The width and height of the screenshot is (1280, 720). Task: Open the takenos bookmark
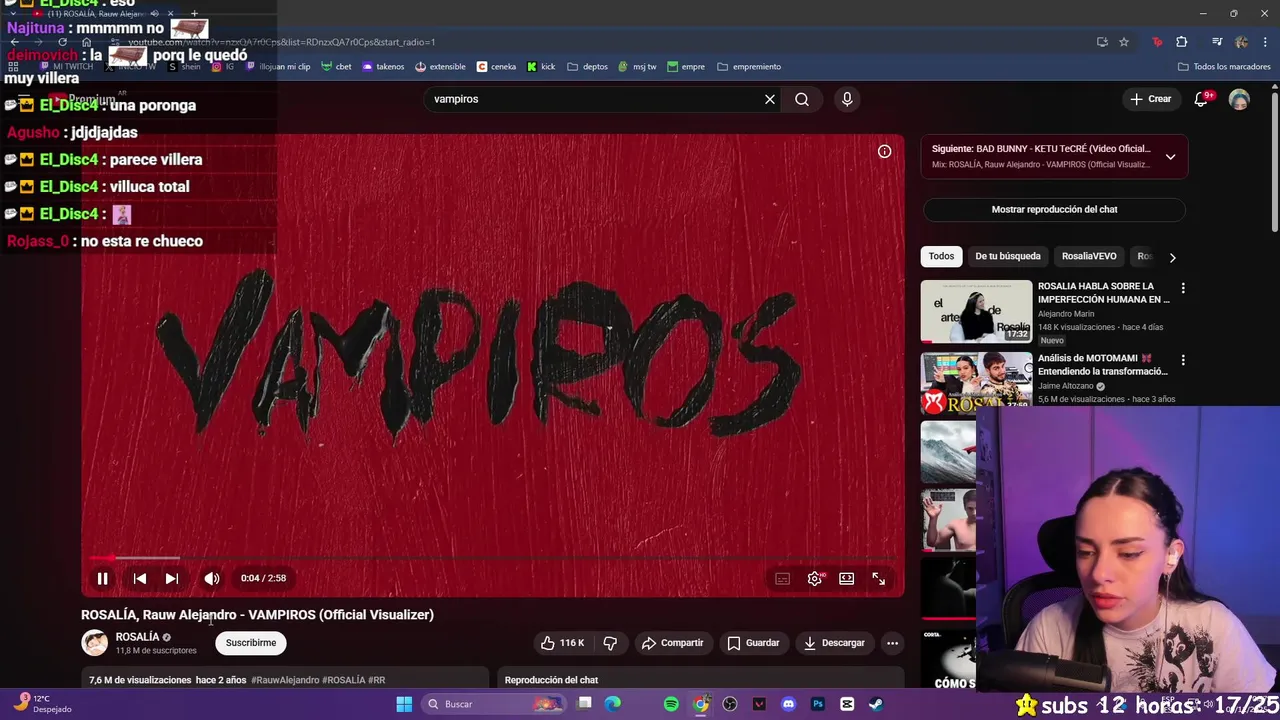point(383,67)
